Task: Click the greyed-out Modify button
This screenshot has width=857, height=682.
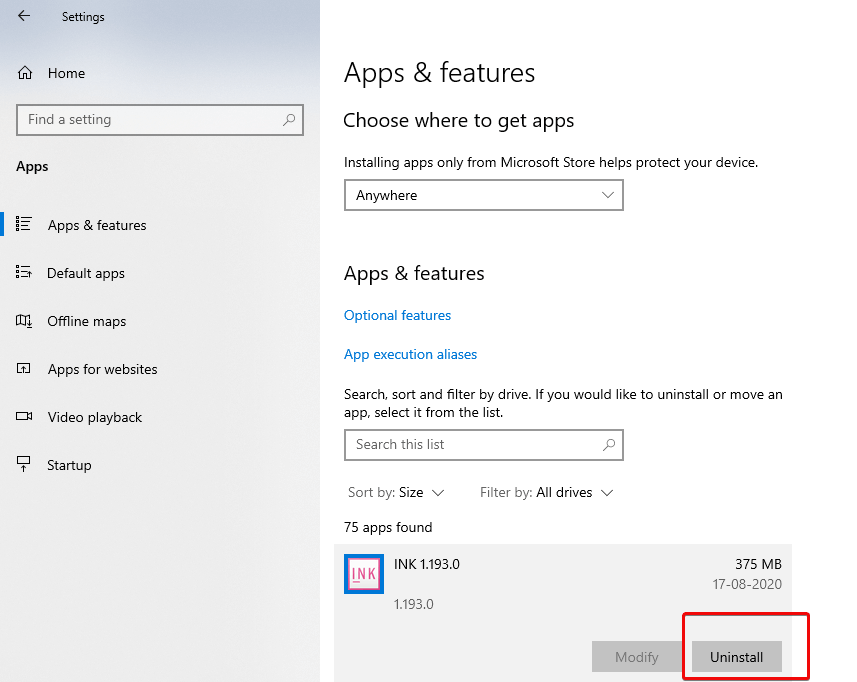Action: [x=637, y=657]
